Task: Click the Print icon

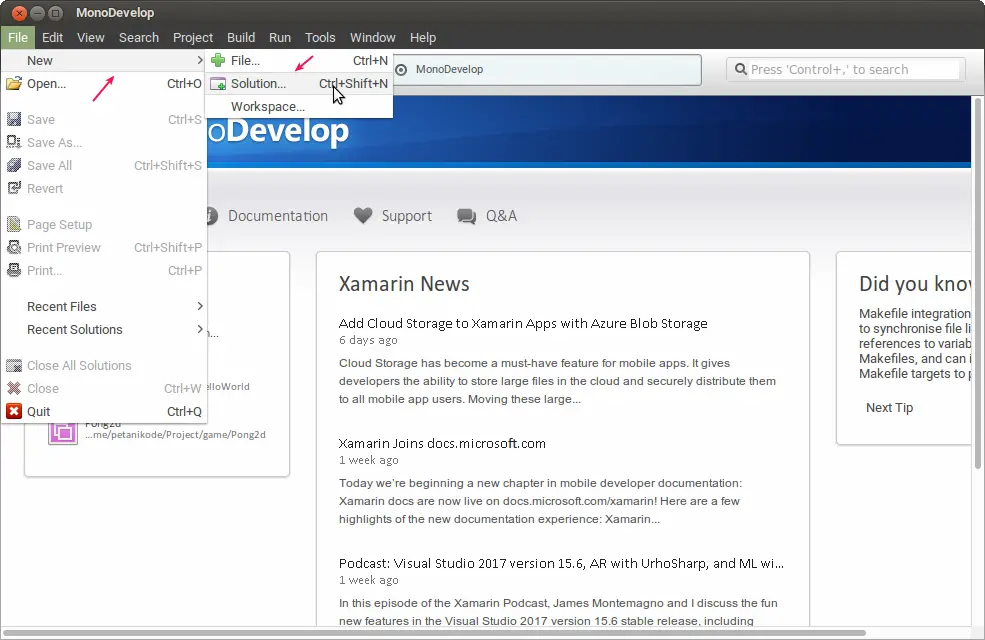Action: [x=16, y=270]
